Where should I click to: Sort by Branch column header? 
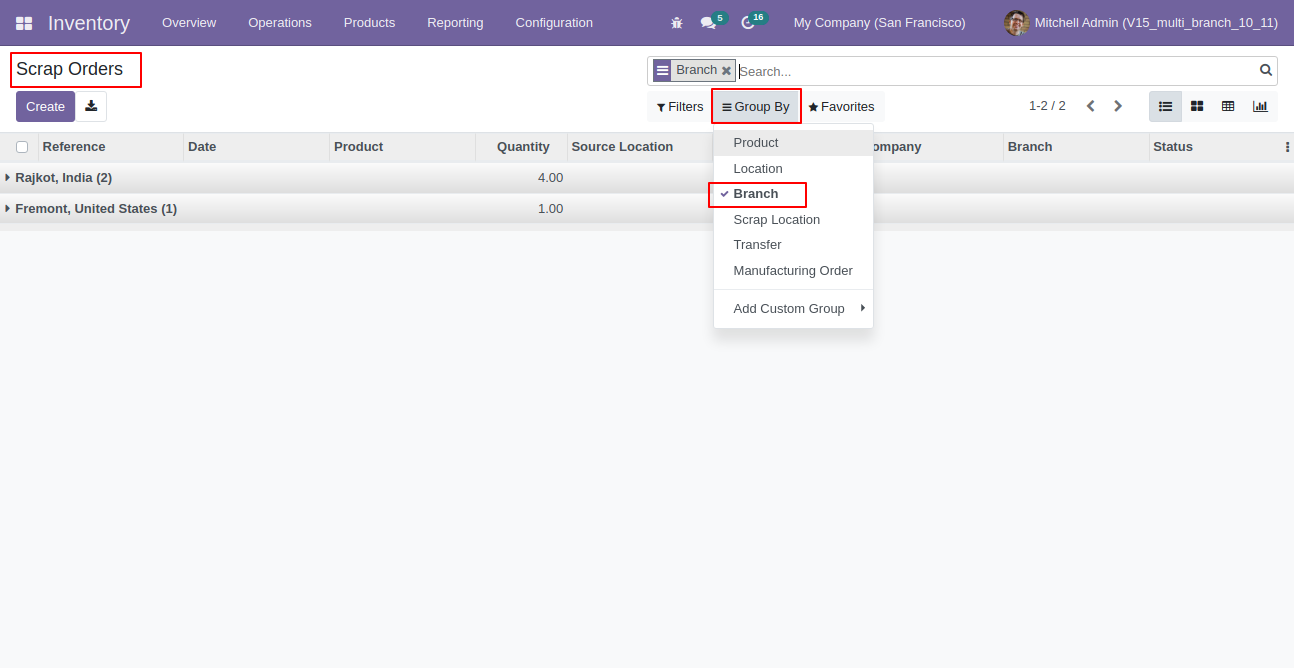tap(1076, 147)
